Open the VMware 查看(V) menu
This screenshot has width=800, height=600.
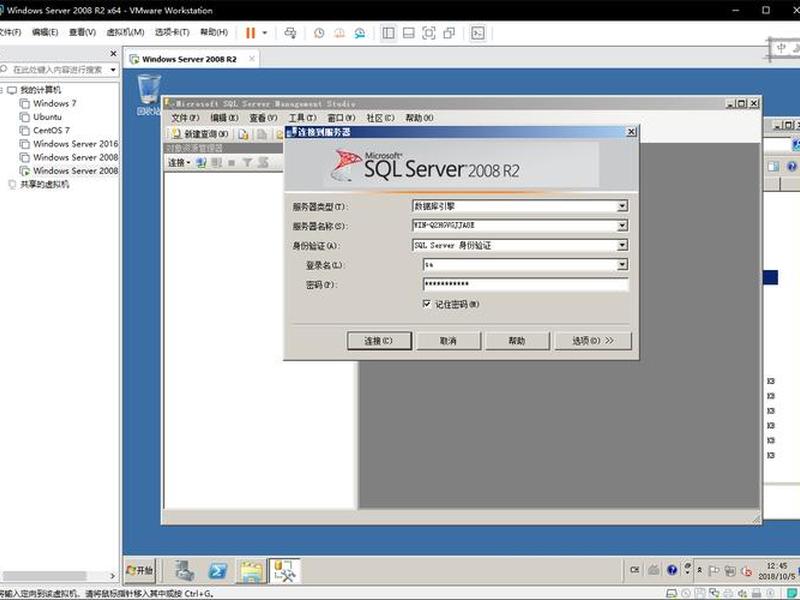tap(82, 32)
